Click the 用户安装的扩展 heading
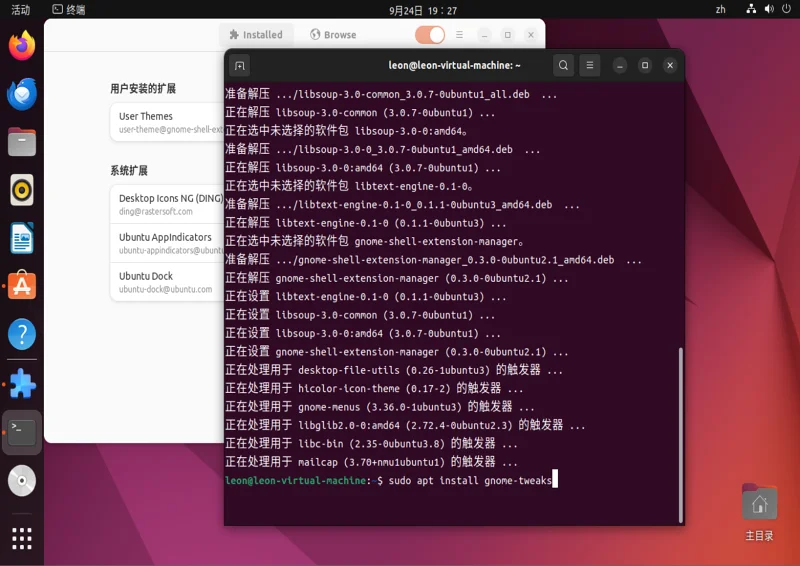Image resolution: width=800 pixels, height=566 pixels. [x=143, y=89]
